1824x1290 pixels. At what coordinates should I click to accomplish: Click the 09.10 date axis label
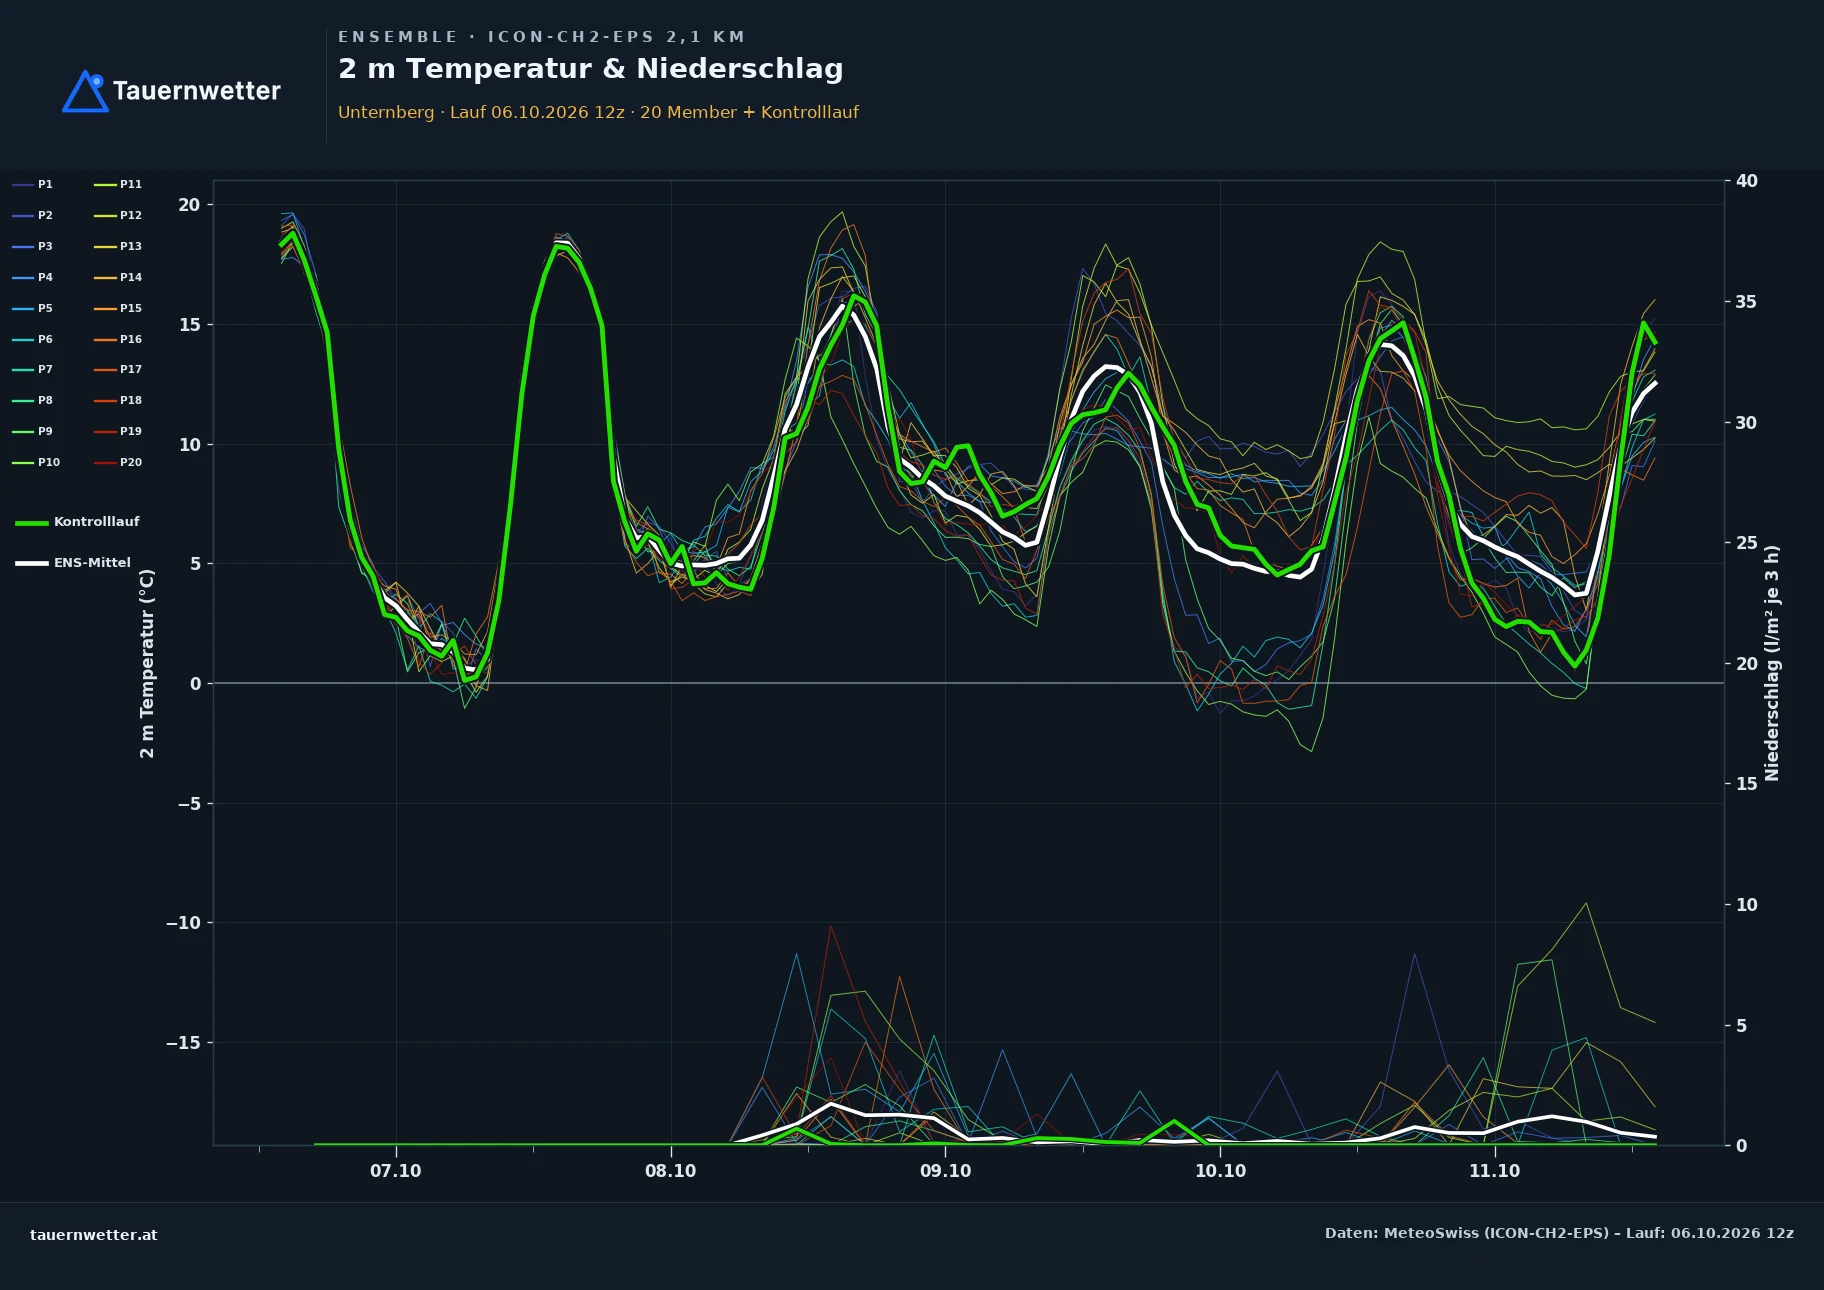tap(945, 1171)
